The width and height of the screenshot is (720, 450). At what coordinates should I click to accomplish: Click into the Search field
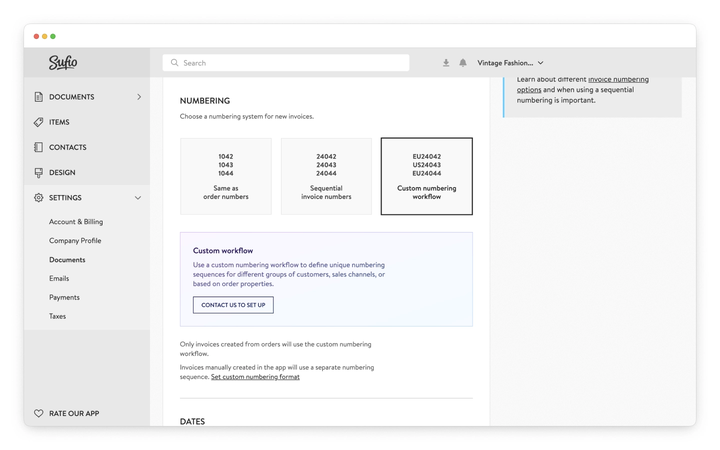click(x=286, y=63)
